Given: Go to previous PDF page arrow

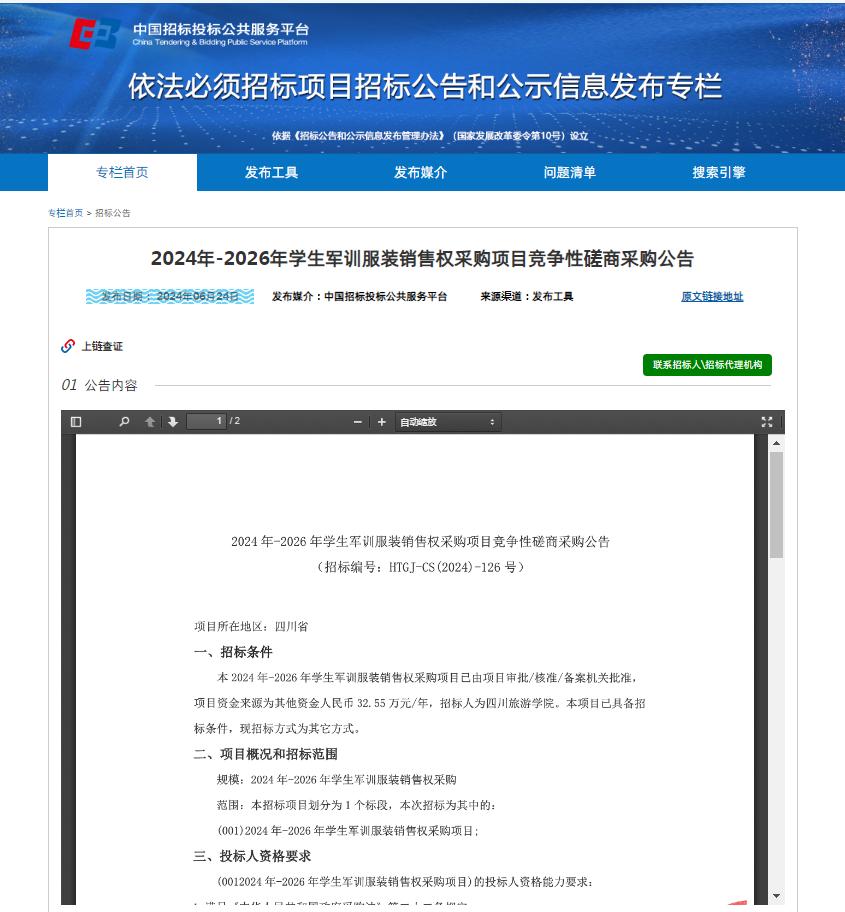Looking at the screenshot, I should tap(149, 422).
